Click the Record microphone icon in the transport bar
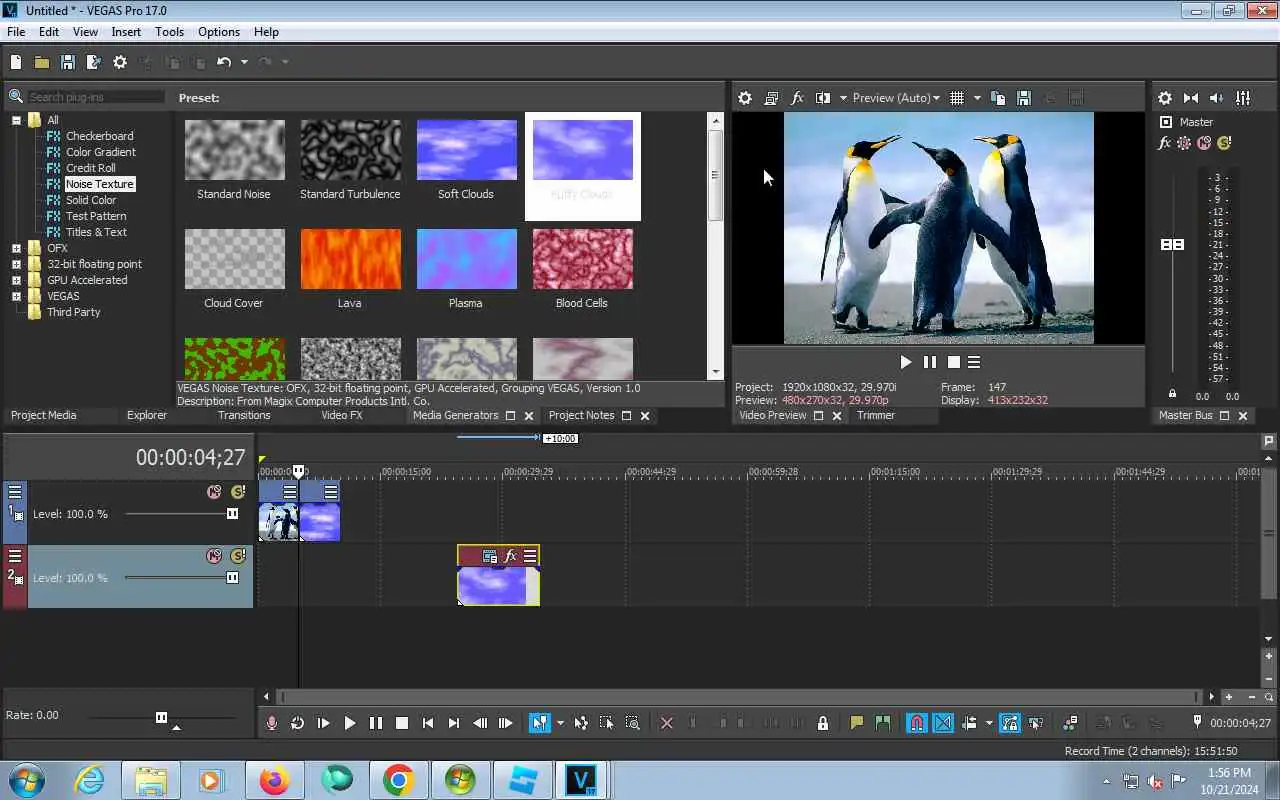Screen dimensions: 1280x800 click(x=272, y=723)
